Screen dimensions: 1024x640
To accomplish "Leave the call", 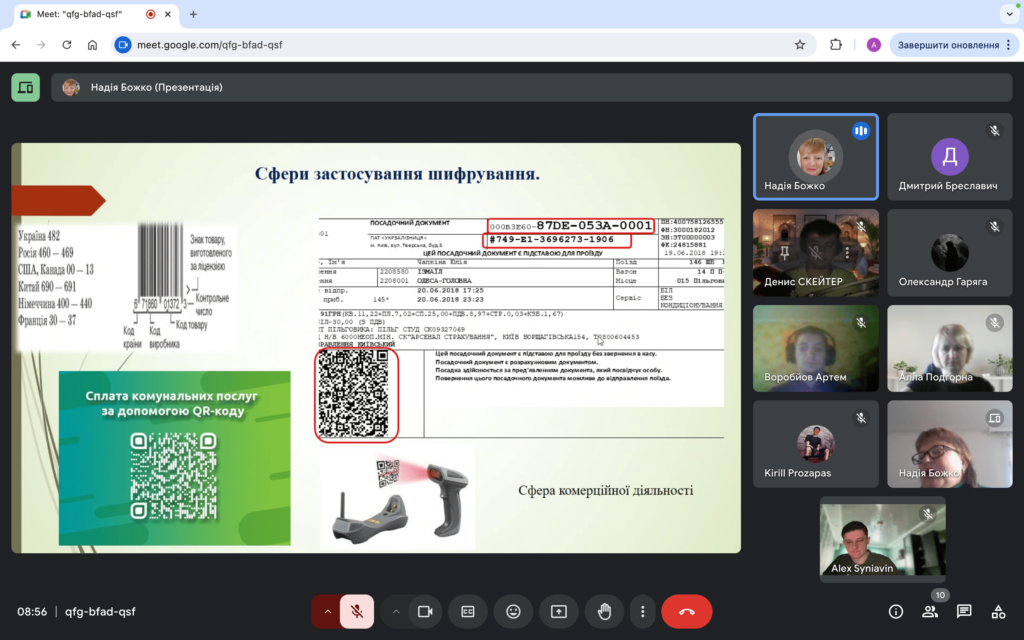I will click(686, 612).
